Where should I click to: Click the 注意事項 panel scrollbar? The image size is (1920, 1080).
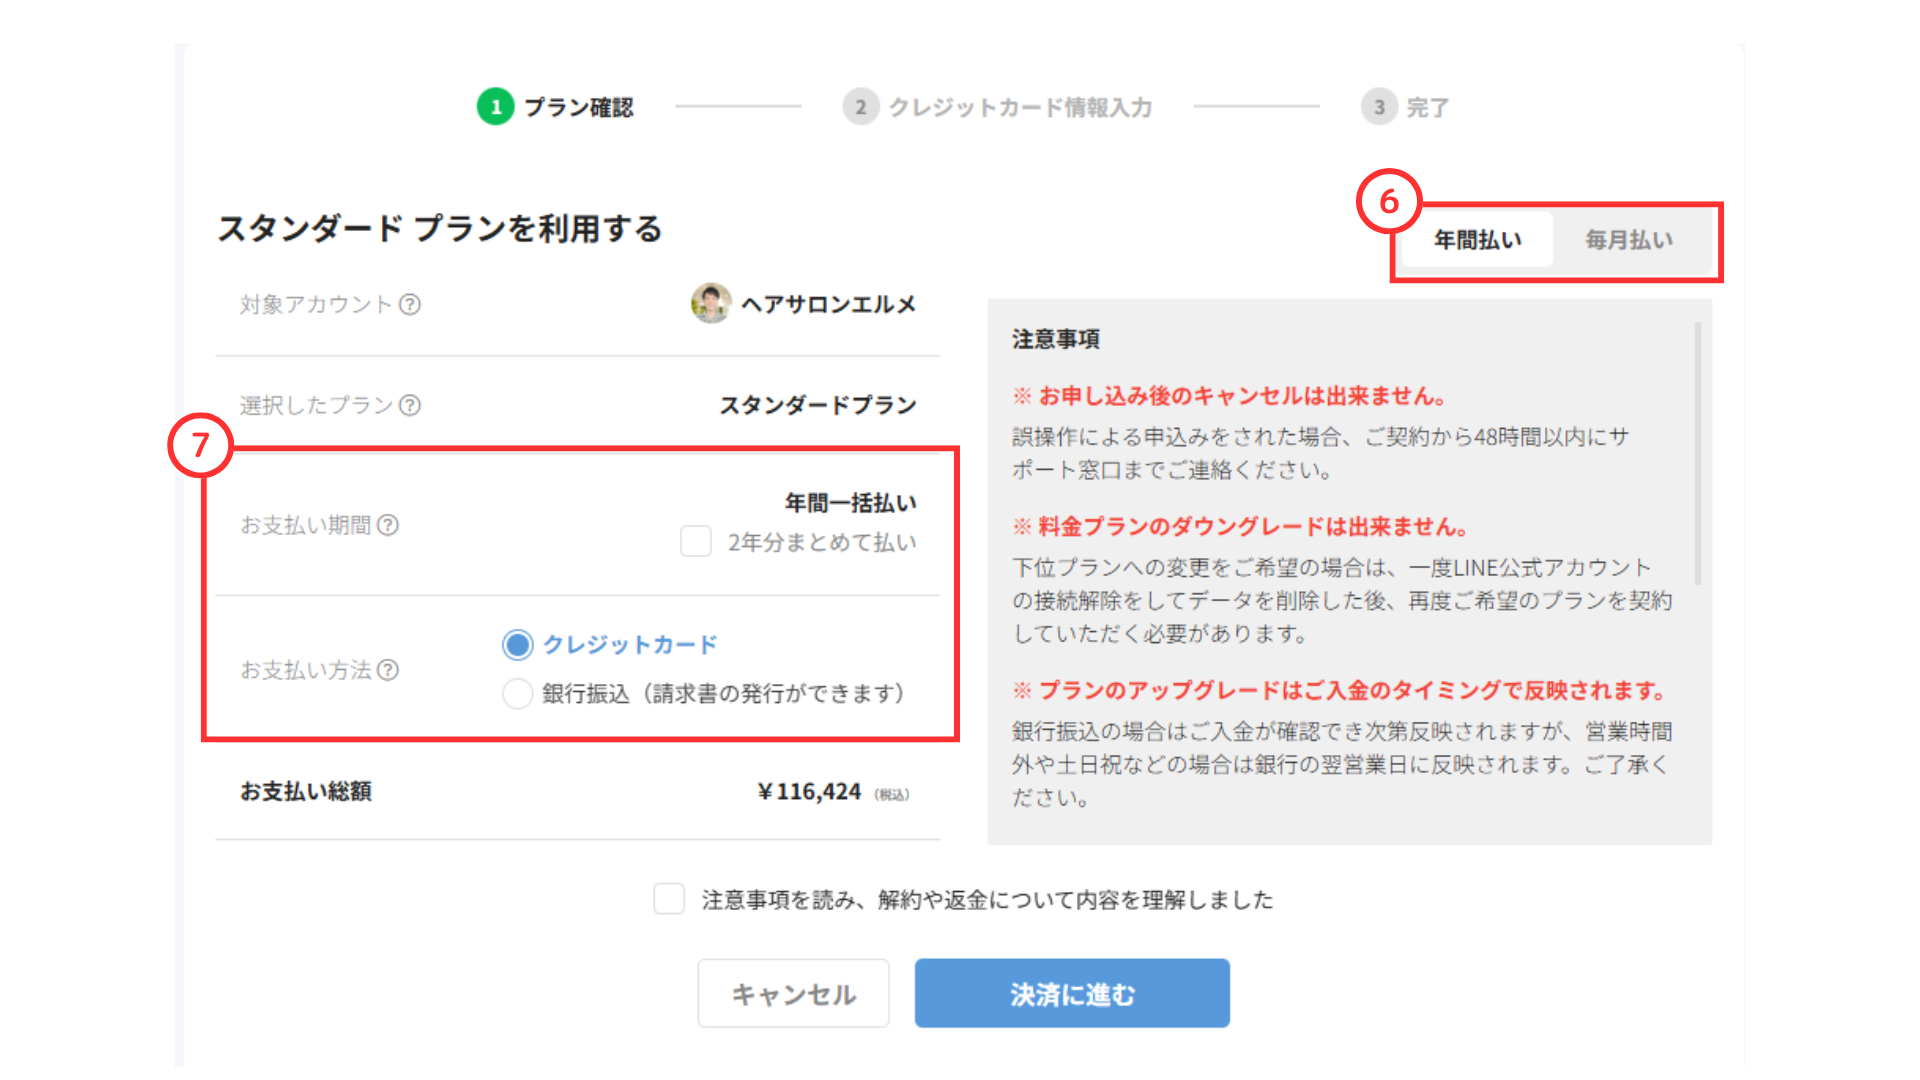(x=1697, y=454)
